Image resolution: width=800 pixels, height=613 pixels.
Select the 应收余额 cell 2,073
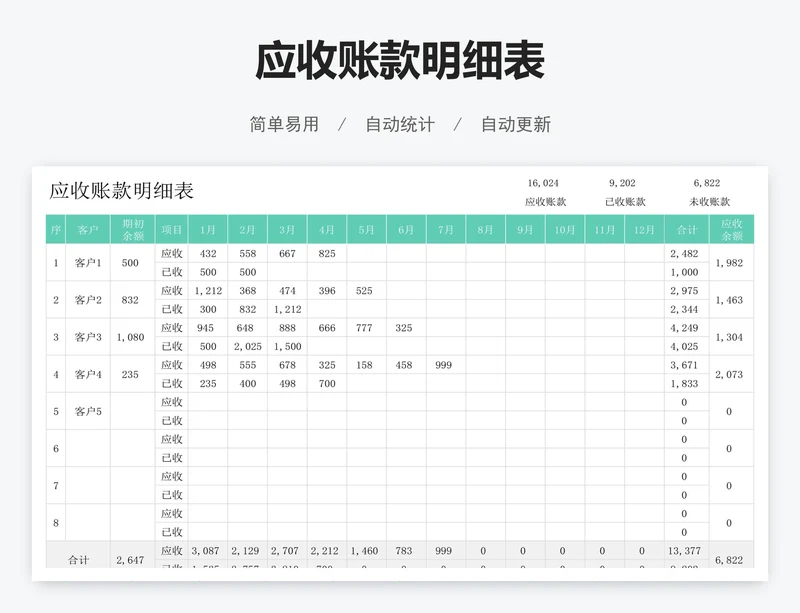(x=731, y=375)
